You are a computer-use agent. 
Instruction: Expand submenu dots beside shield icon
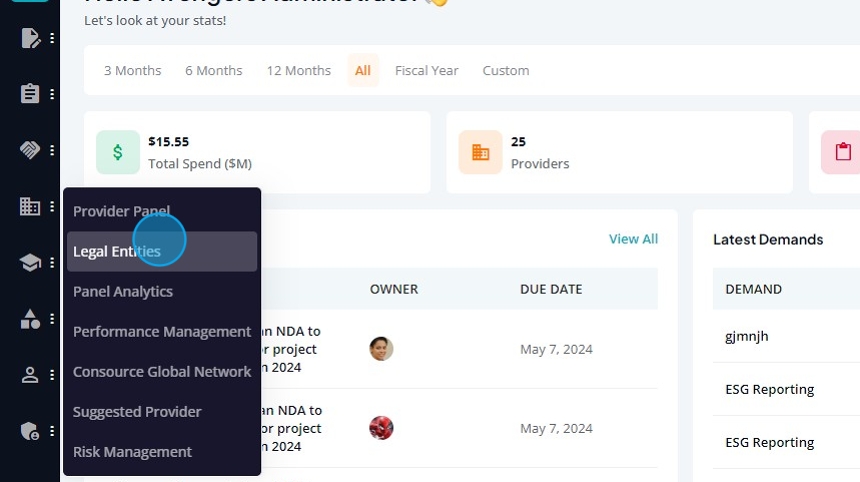coord(52,431)
